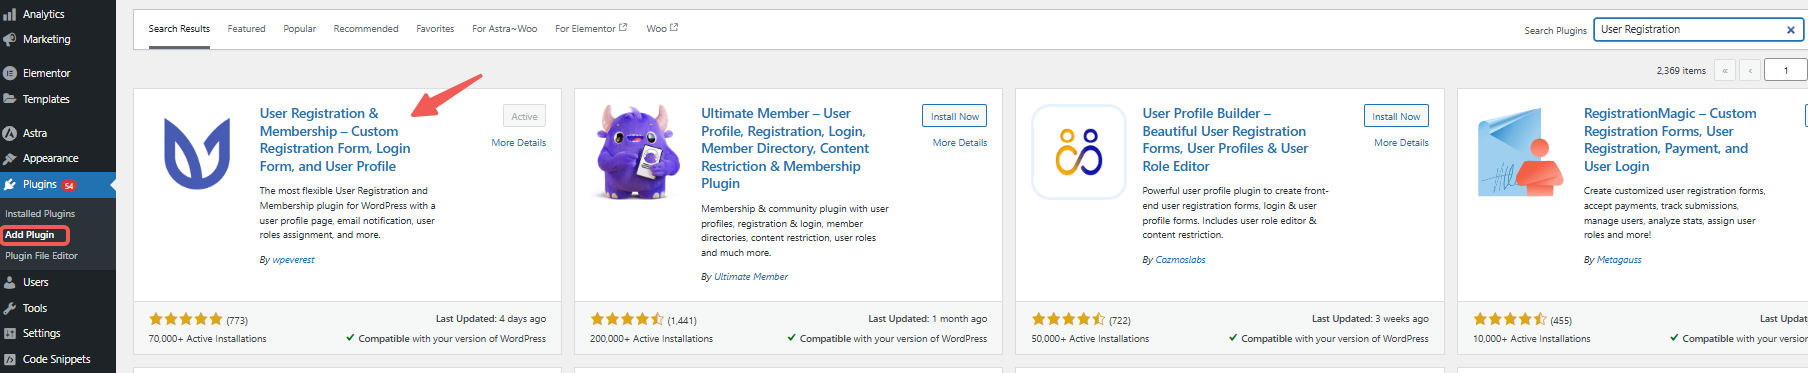Click Last Updated: 3 weeks ago text

coord(1370,319)
